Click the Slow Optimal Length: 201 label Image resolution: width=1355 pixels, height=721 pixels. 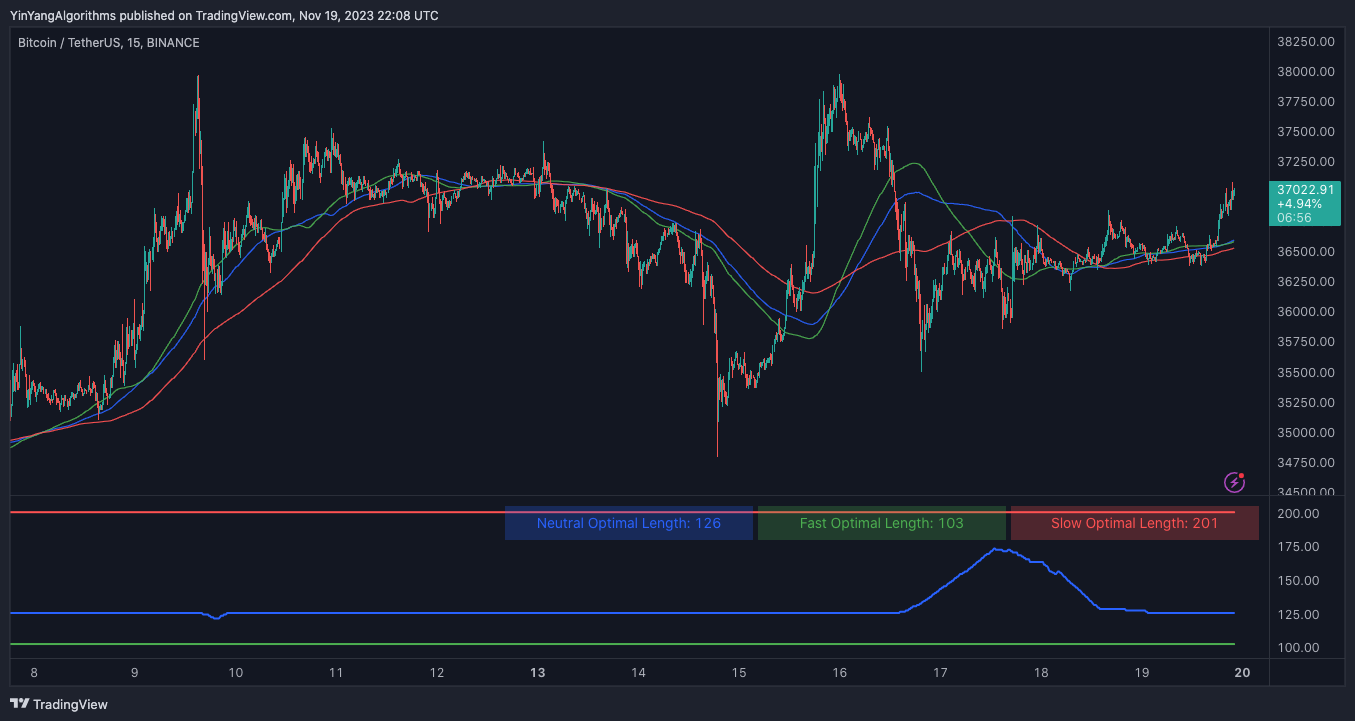[x=1135, y=523]
